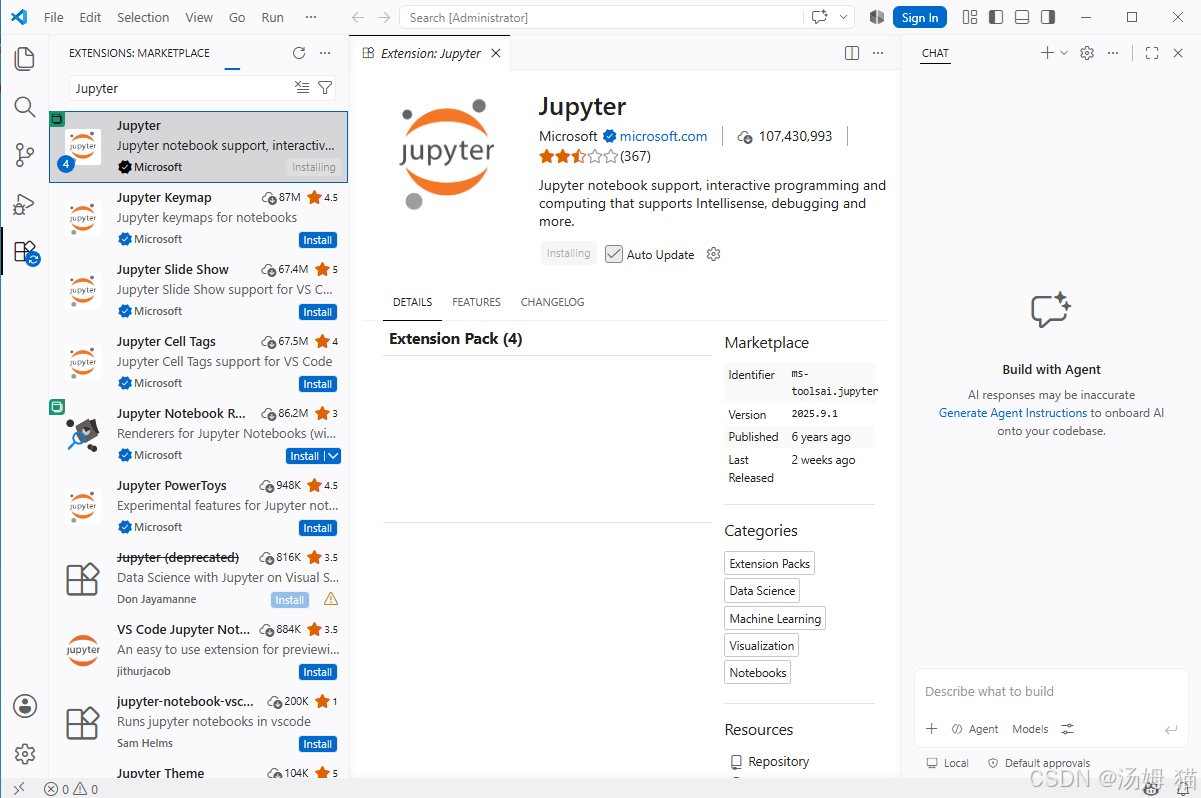Open the Run menu
Viewport: 1201px width, 798px height.
272,17
